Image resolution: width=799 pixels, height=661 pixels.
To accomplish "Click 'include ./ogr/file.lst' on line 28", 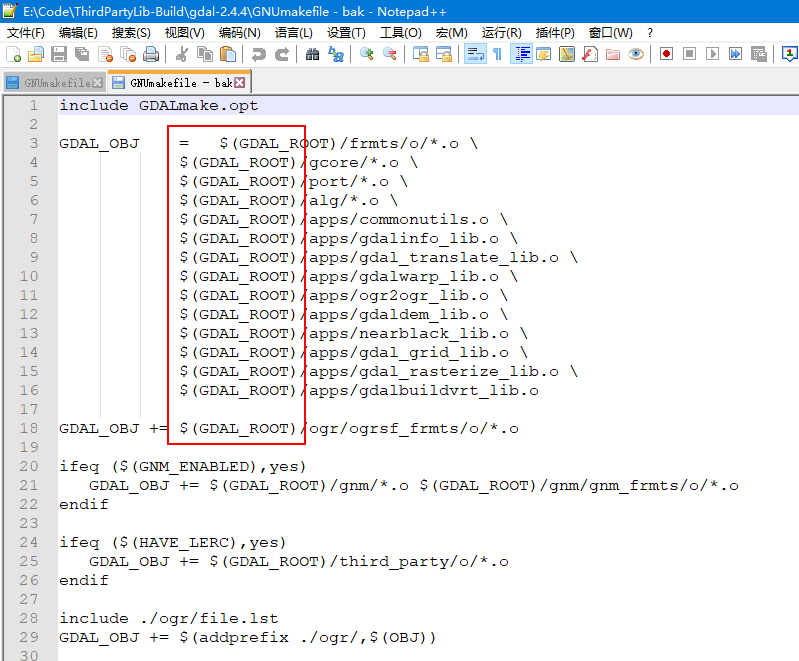I will pos(169,618).
